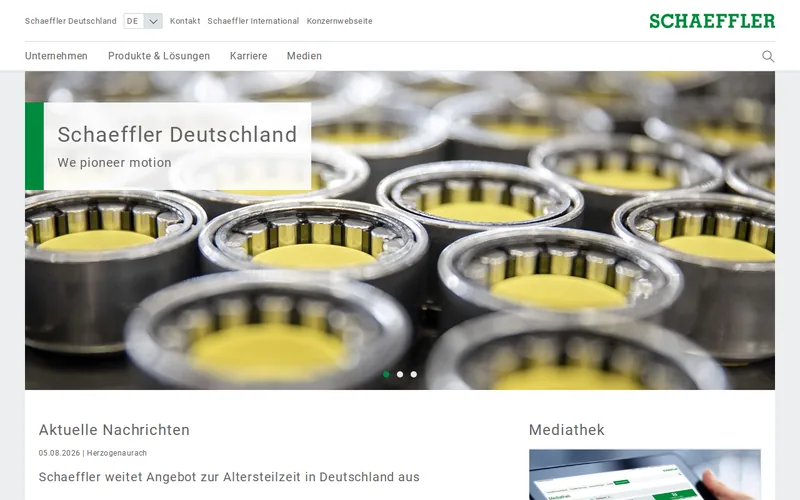Click the hero title Schaeffler Deutschland
The width and height of the screenshot is (800, 500).
177,135
